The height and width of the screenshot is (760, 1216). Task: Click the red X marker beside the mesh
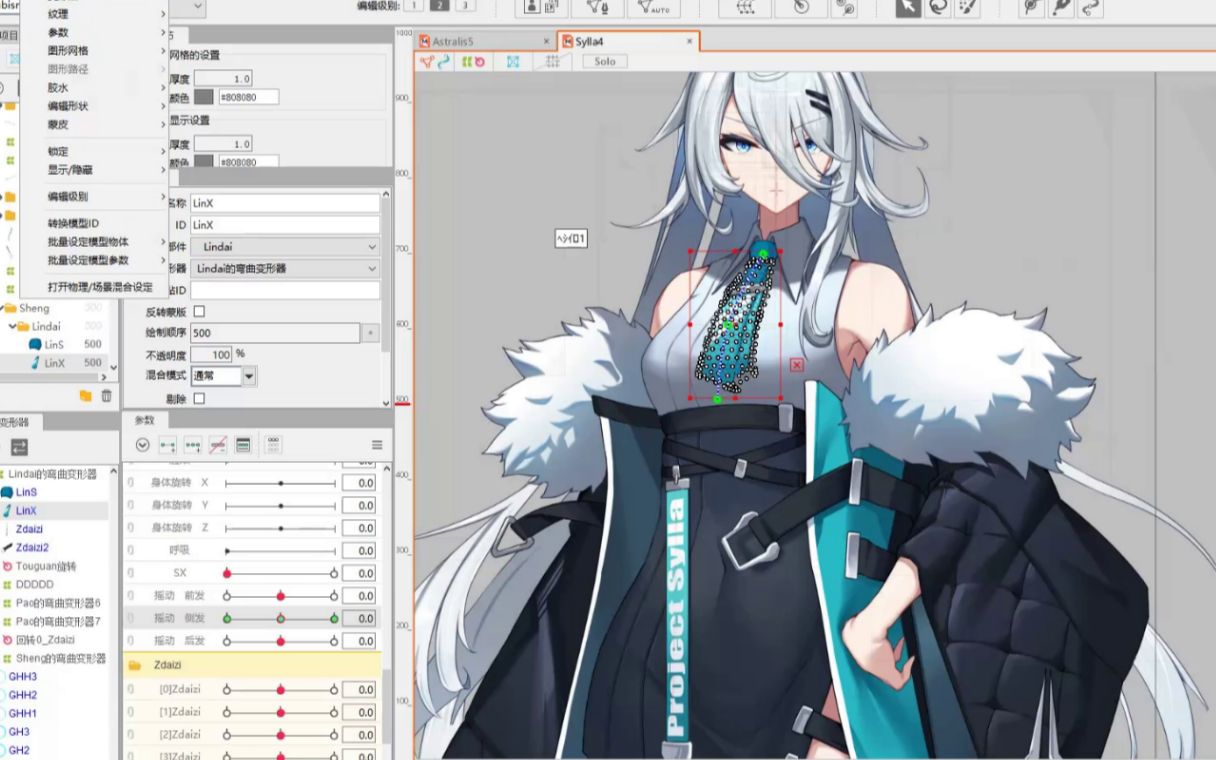point(797,365)
